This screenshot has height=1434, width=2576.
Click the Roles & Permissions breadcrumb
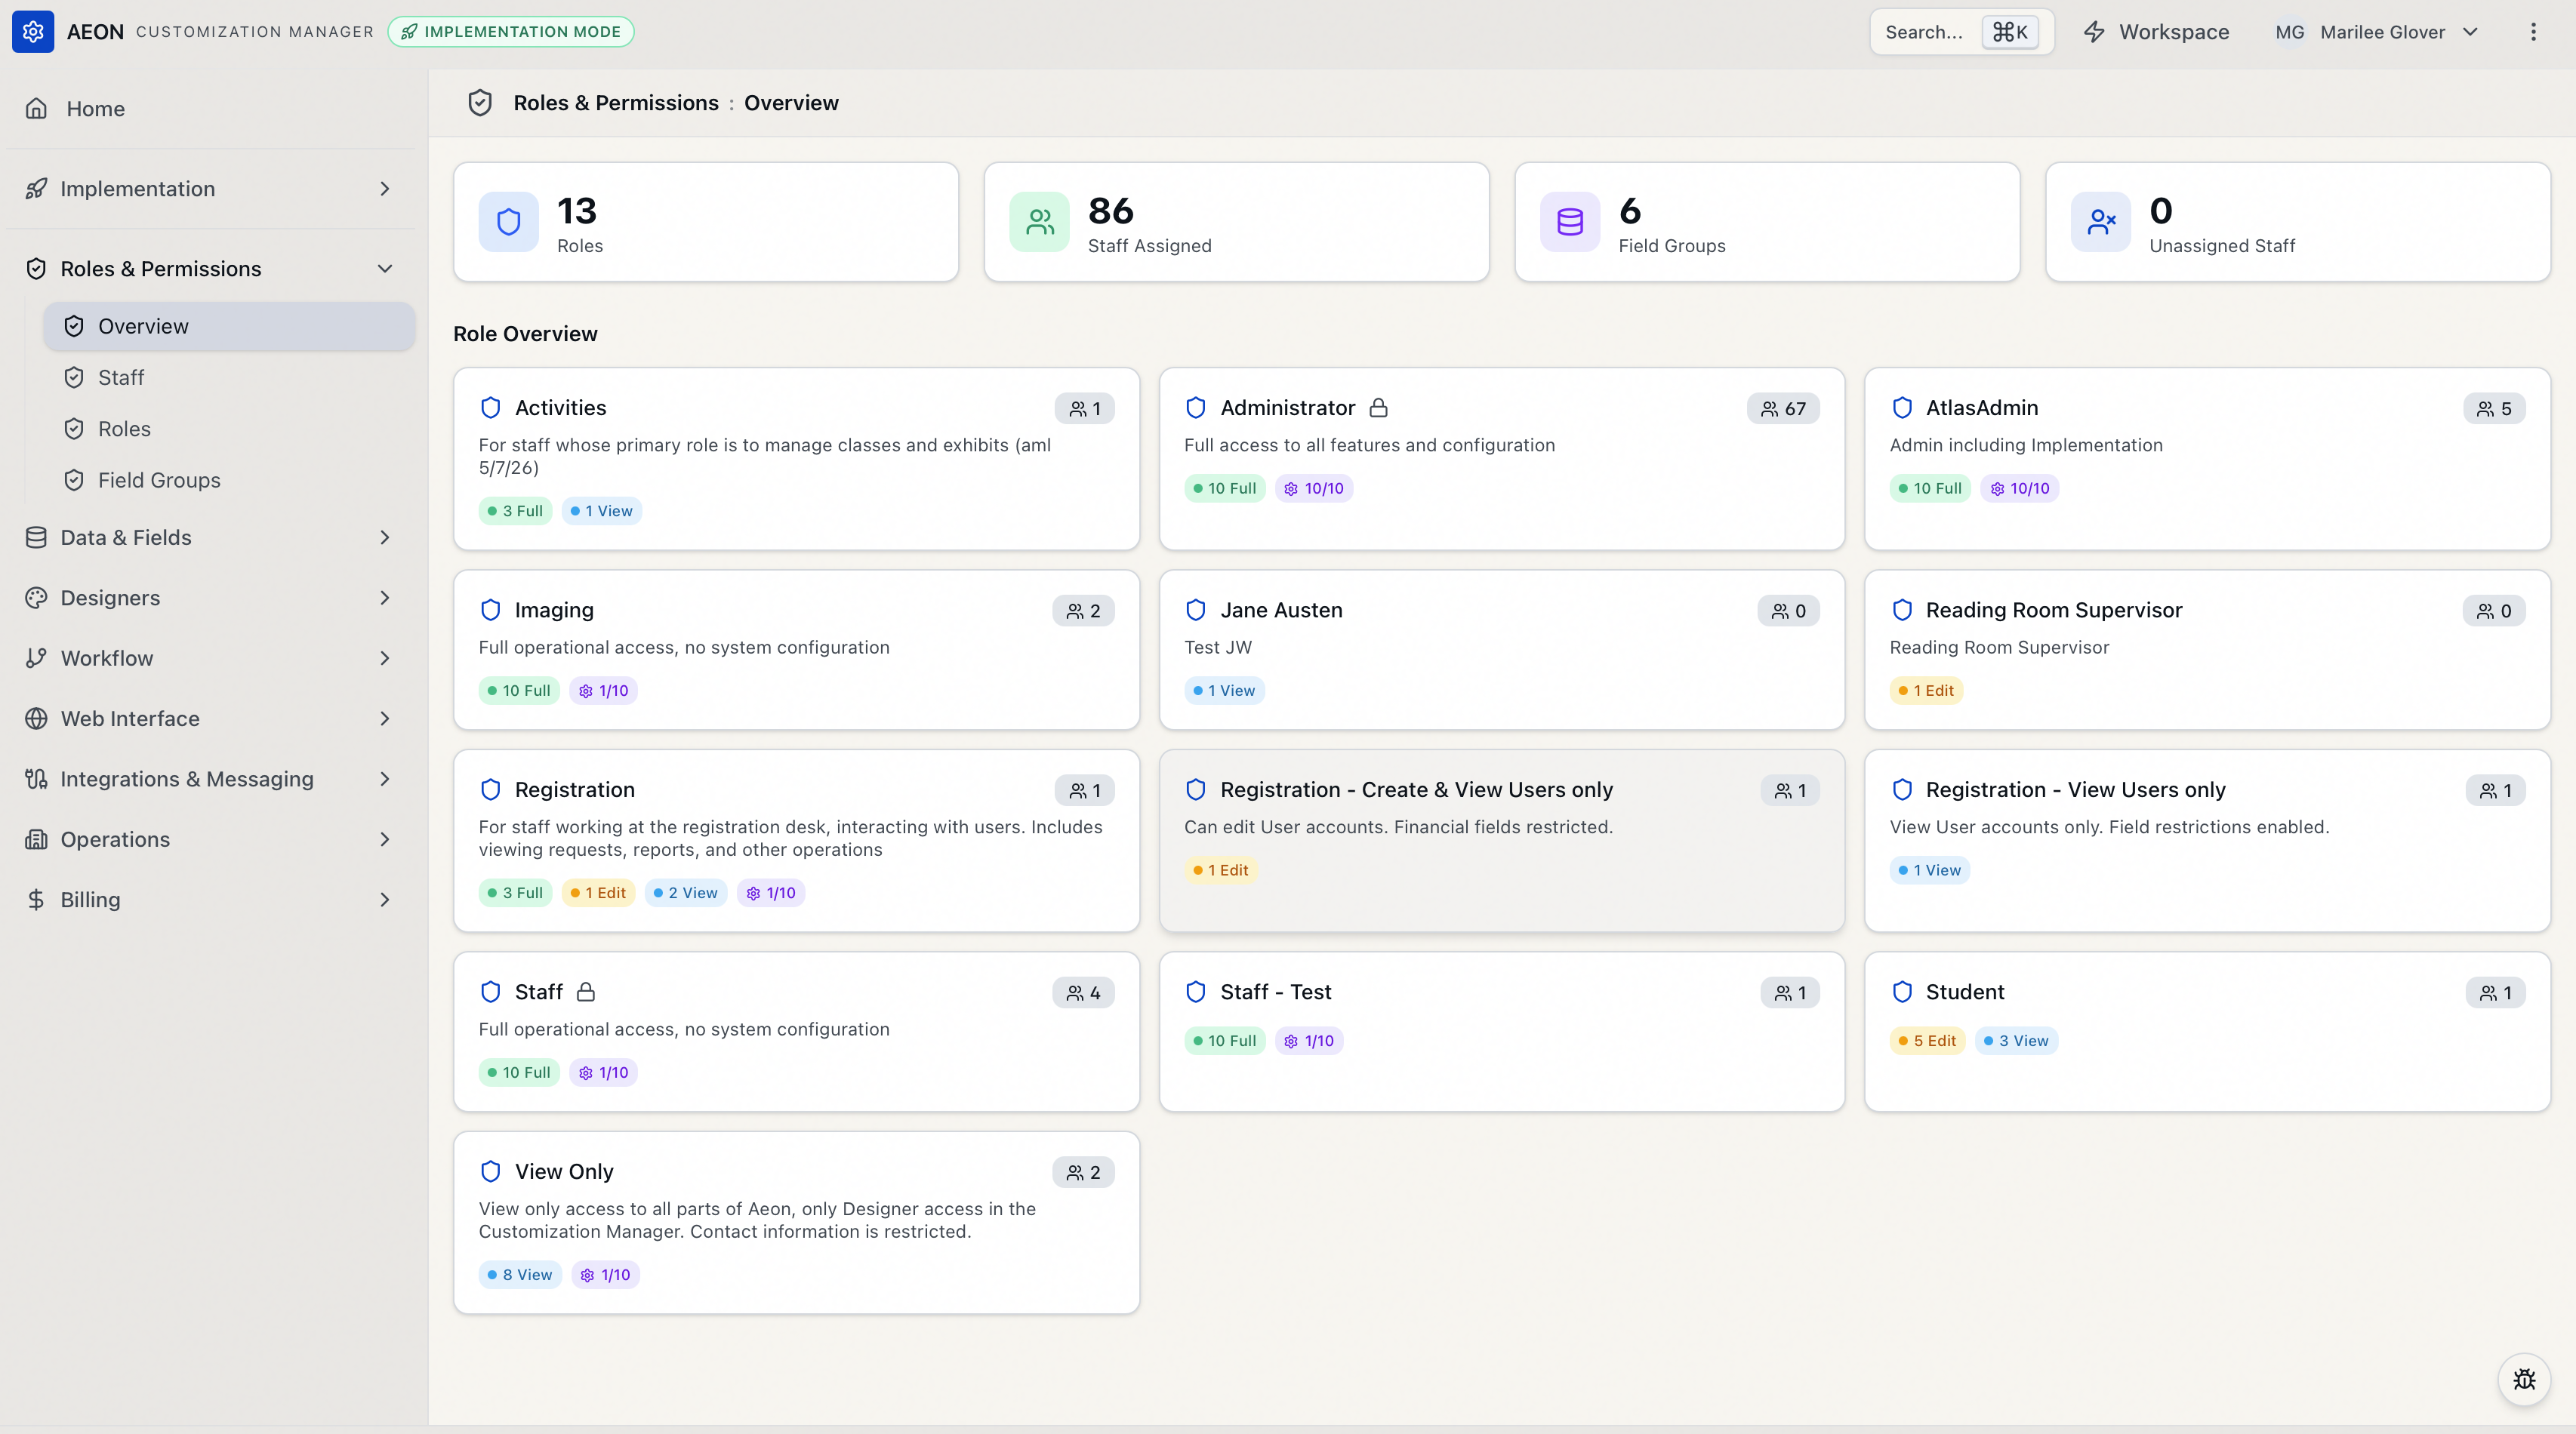click(x=616, y=103)
